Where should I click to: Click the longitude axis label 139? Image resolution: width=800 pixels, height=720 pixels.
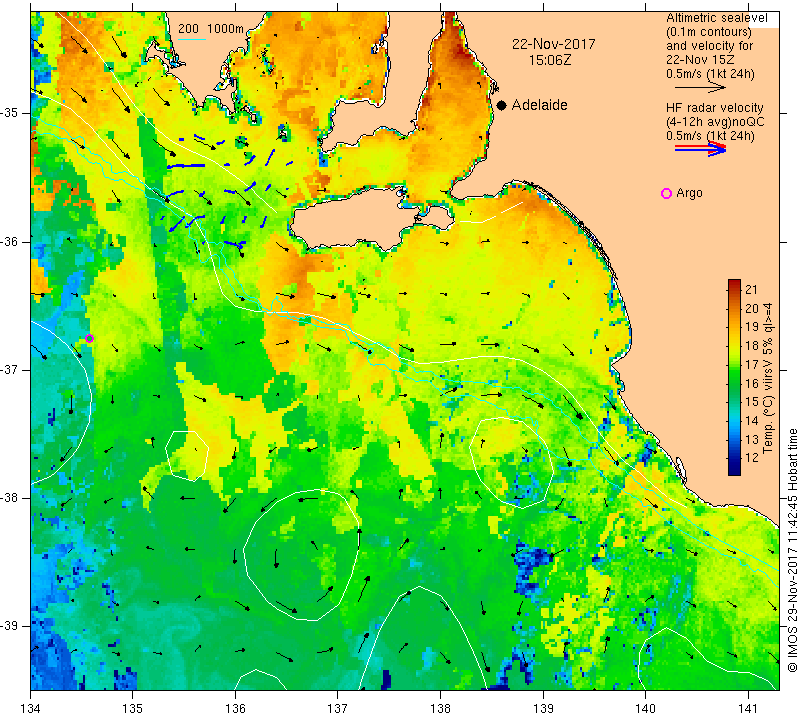[x=543, y=708]
